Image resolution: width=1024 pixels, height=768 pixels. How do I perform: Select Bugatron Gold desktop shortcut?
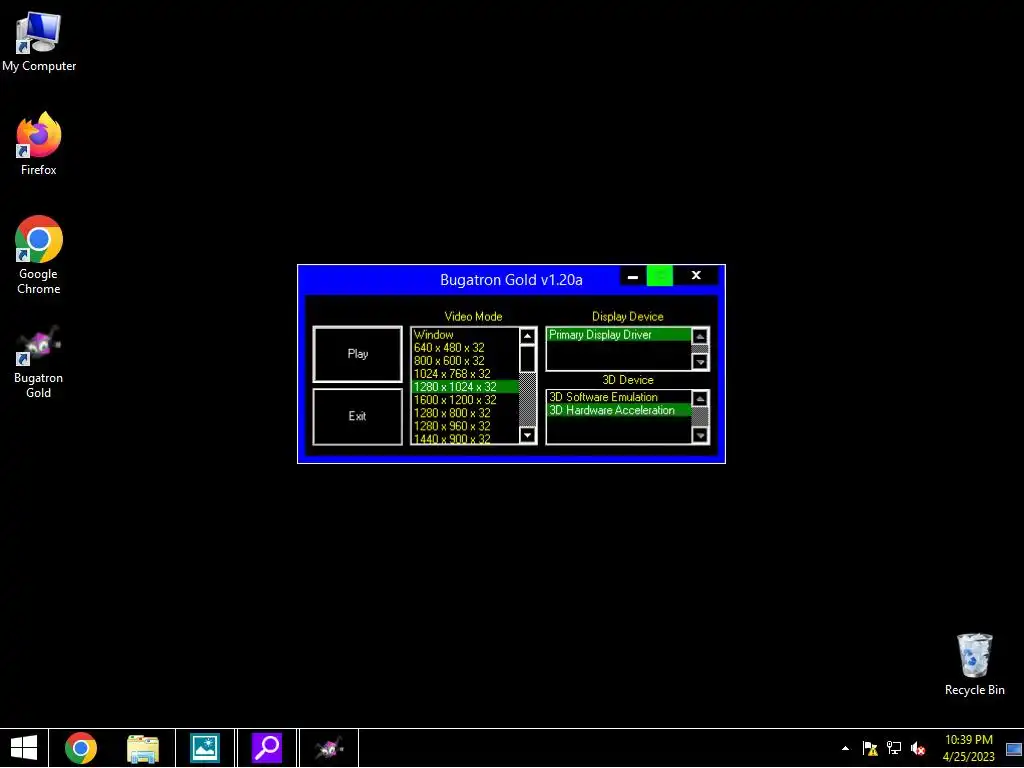(39, 362)
